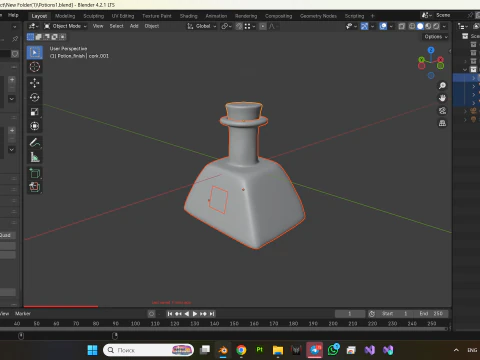Switch to wireframe shading
480x360 pixels.
[x=412, y=26]
